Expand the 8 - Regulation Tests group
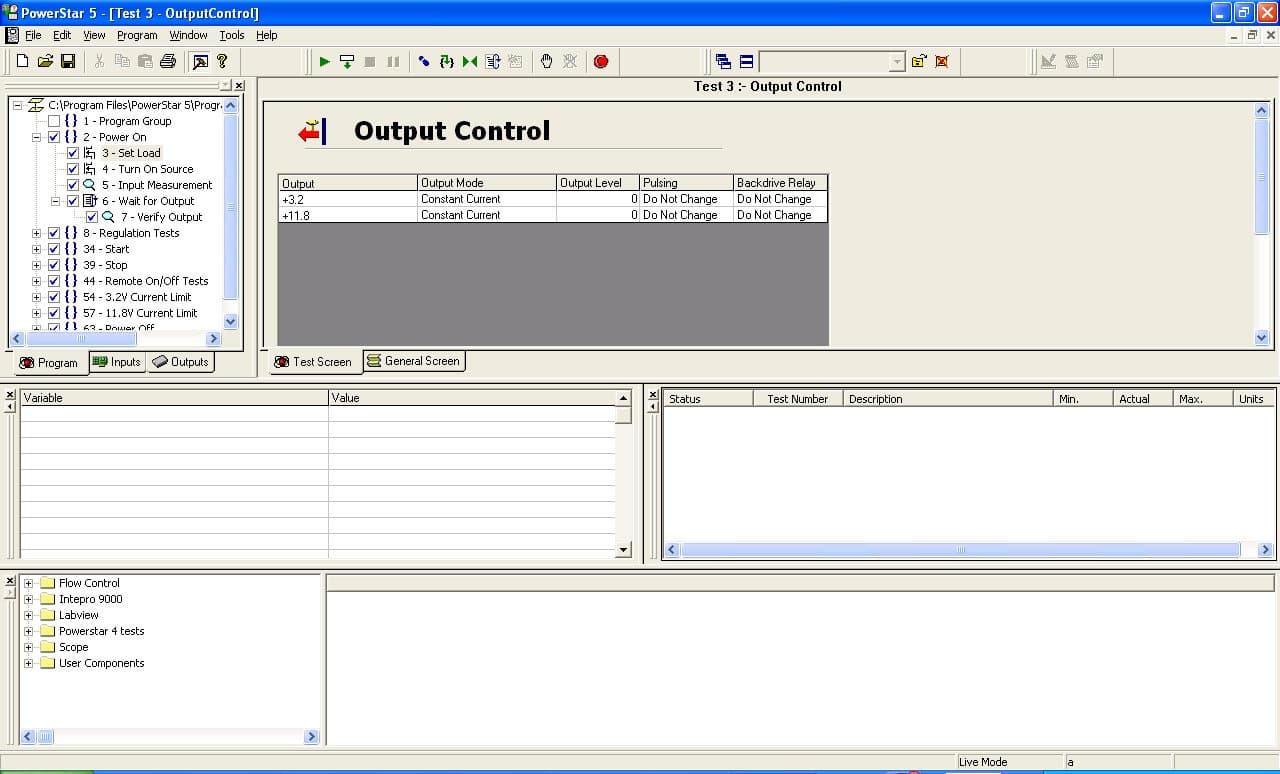The image size is (1280, 774). pyautogui.click(x=36, y=233)
